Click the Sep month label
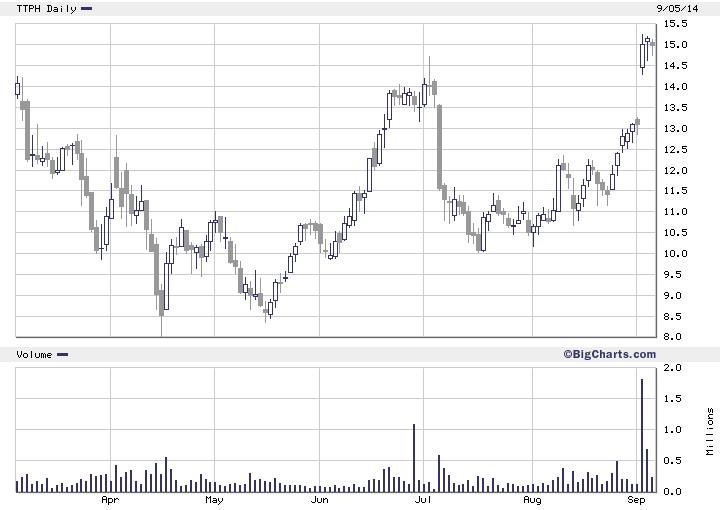 point(636,500)
